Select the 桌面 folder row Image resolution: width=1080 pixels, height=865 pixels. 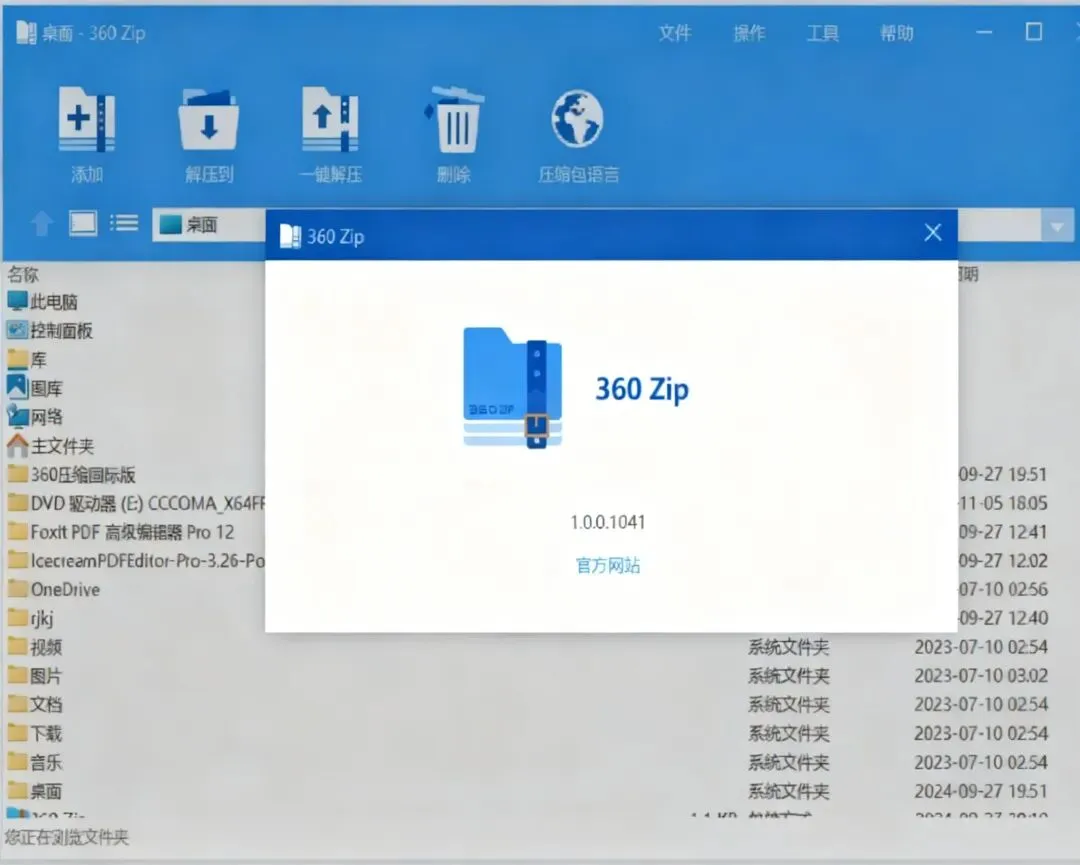pos(34,791)
